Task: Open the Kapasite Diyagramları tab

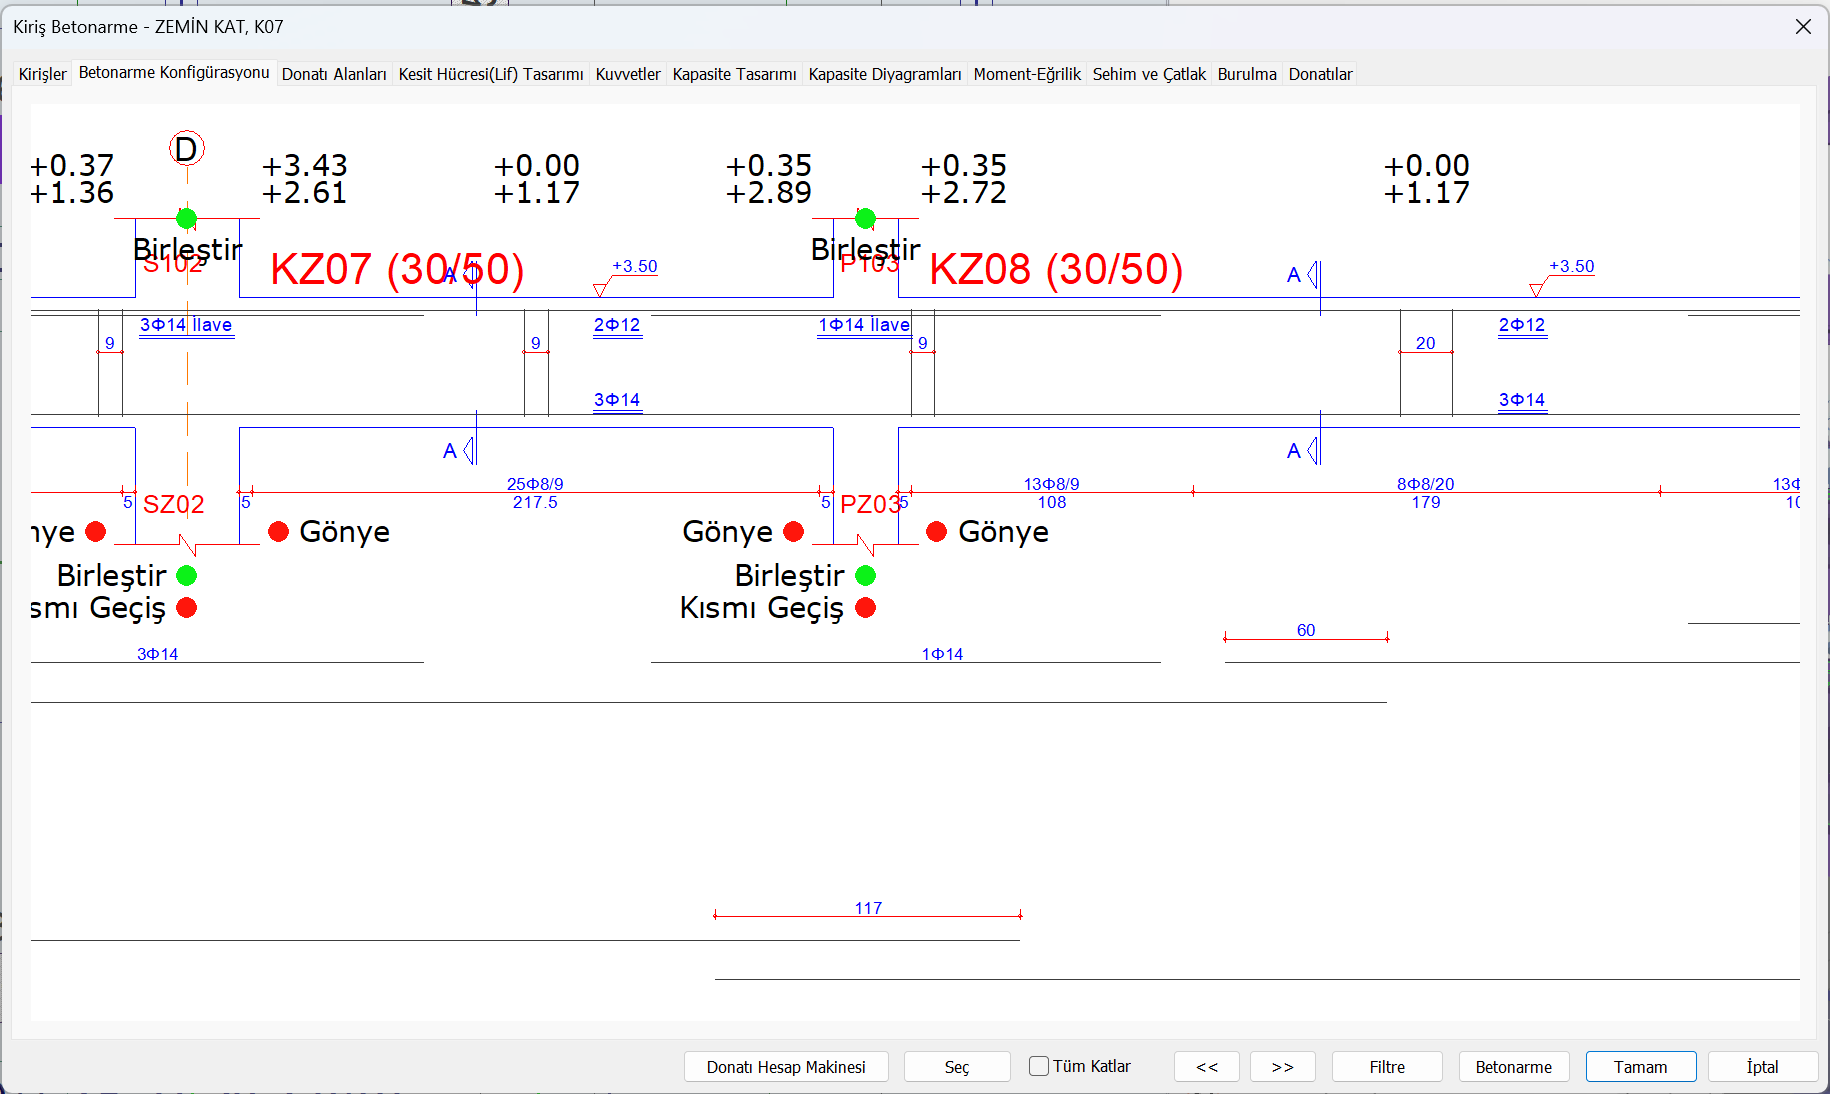Action: click(884, 74)
